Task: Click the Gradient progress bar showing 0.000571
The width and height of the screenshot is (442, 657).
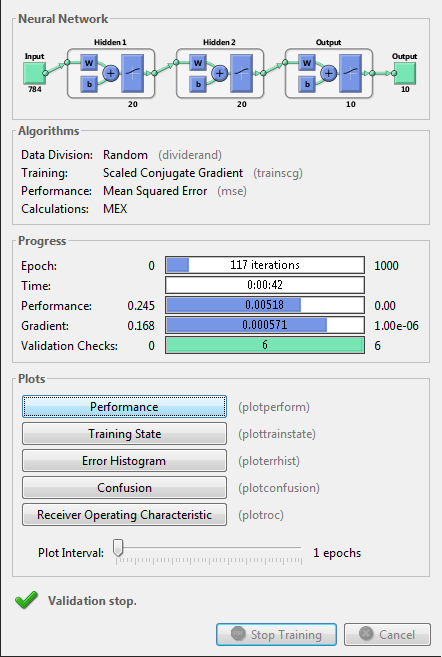Action: (265, 325)
